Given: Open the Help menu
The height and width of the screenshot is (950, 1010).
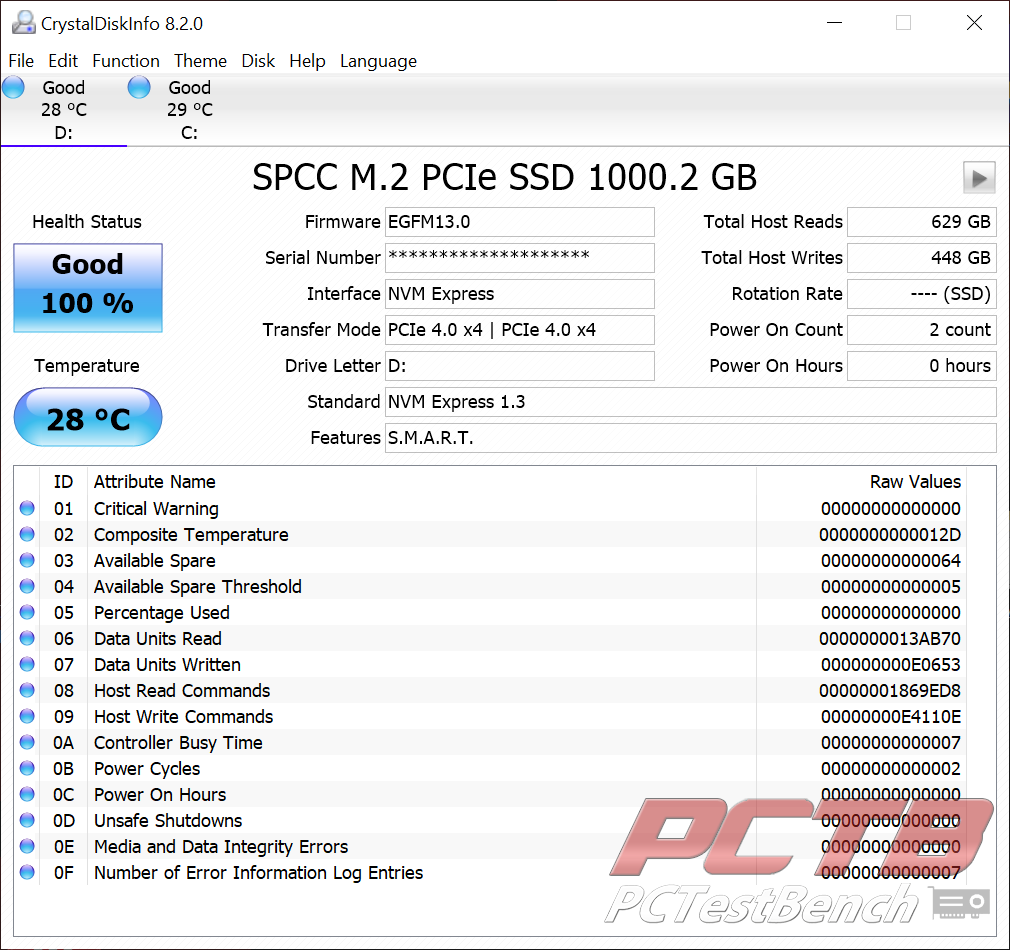Looking at the screenshot, I should 307,61.
